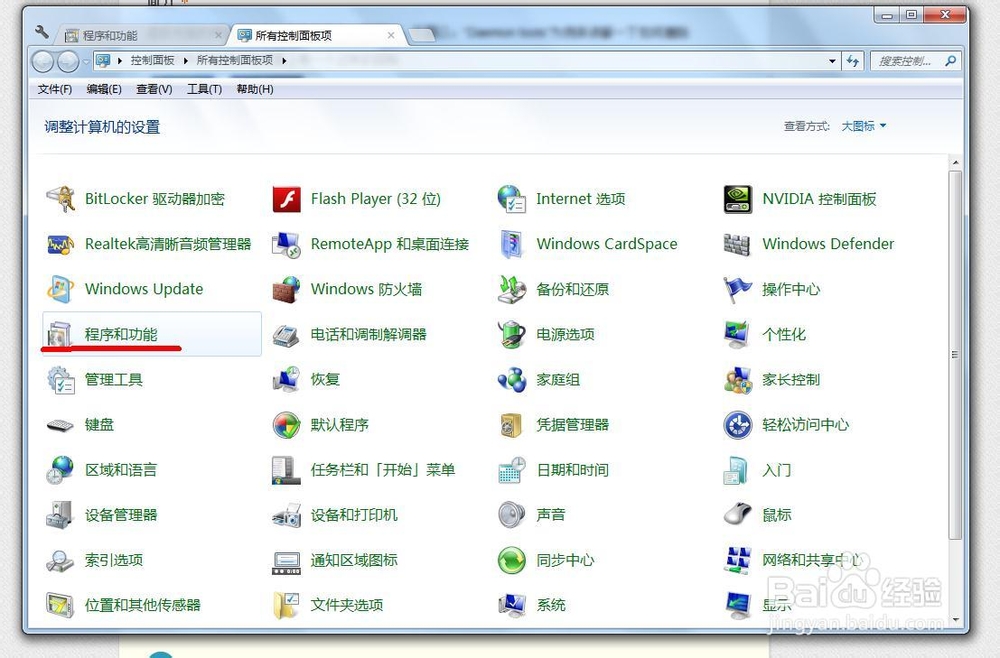1000x658 pixels.
Task: Click the wrench tool icon beside tabs
Action: 42,32
